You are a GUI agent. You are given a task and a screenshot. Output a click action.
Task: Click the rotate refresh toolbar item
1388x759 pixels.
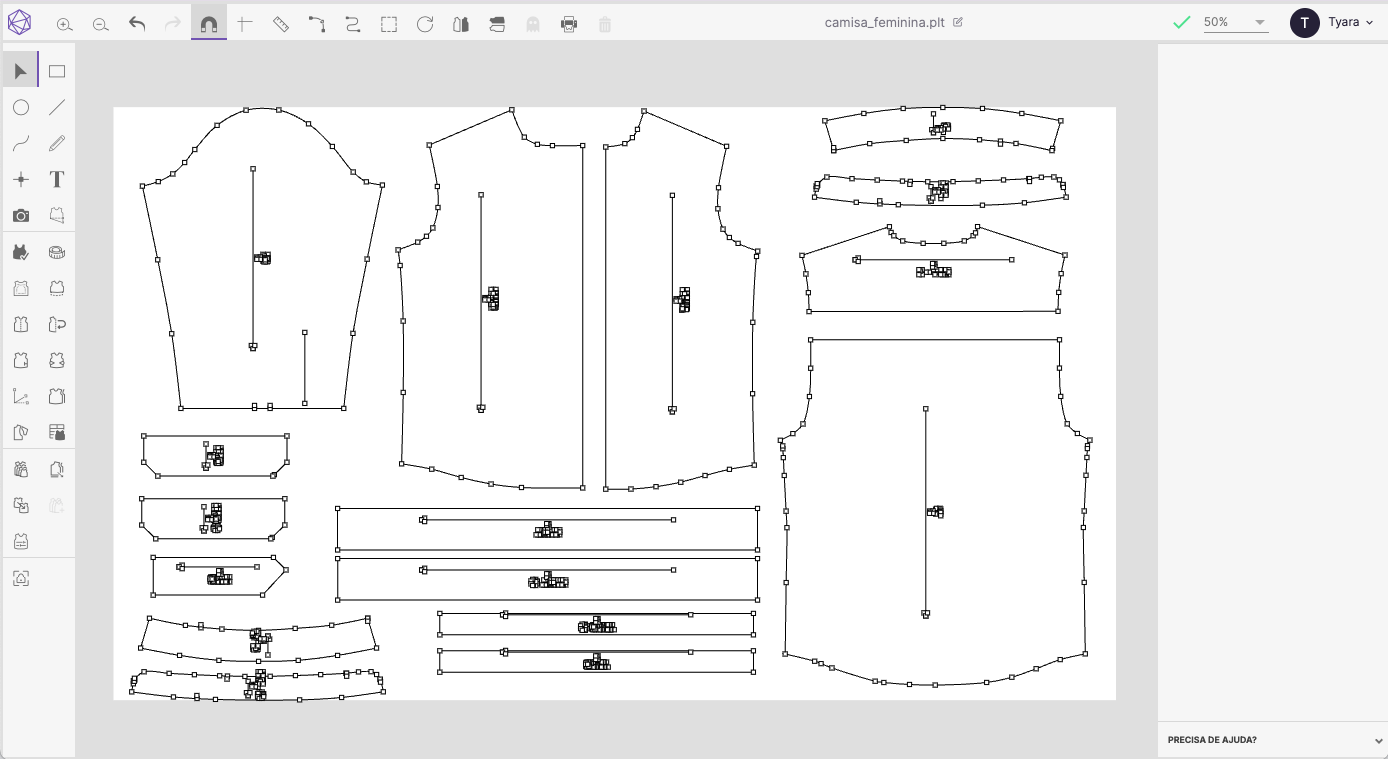[x=425, y=24]
